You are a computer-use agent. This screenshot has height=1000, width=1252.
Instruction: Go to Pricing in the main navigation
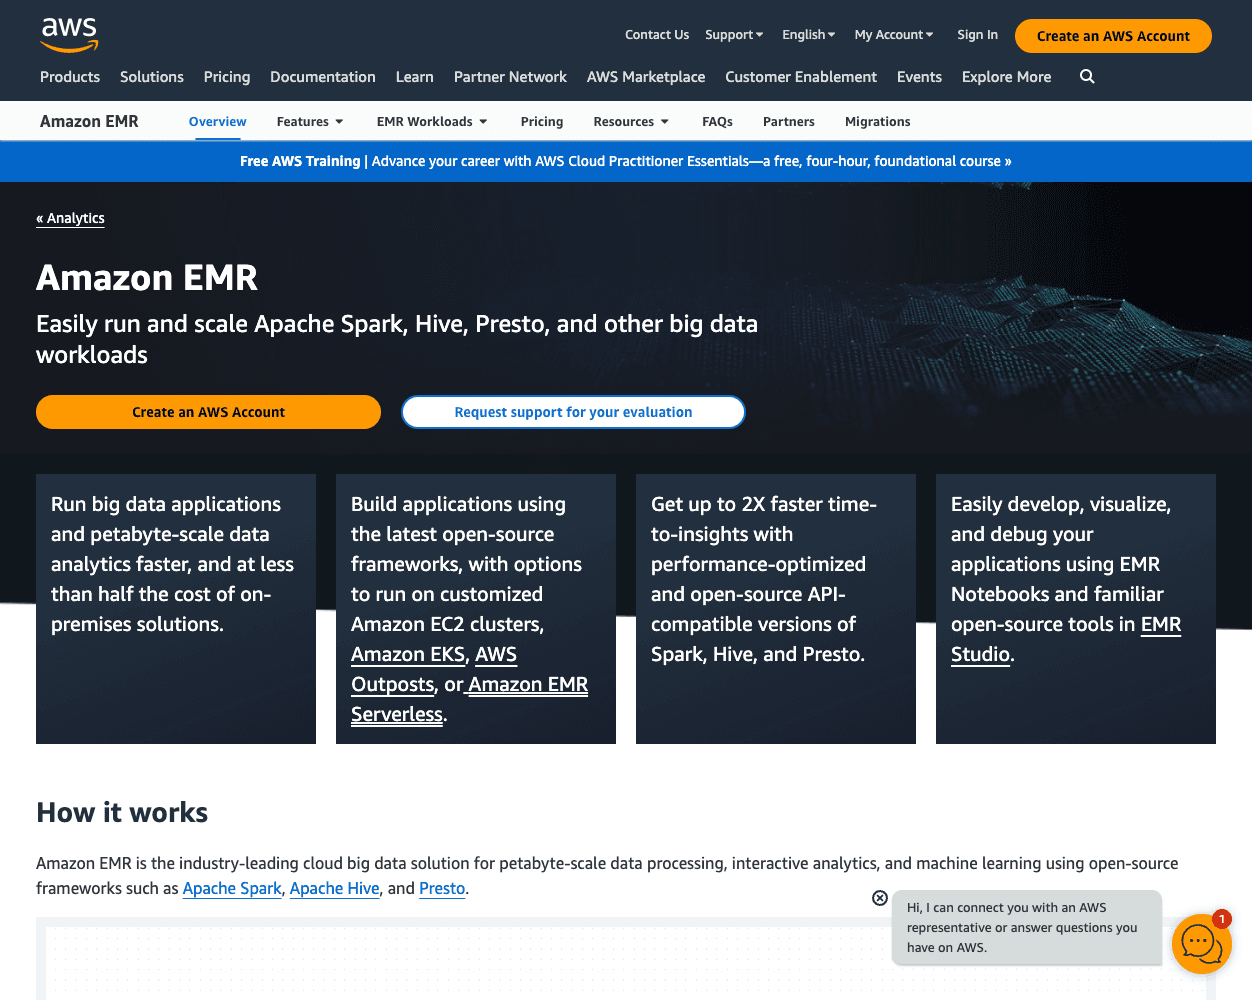pos(227,77)
